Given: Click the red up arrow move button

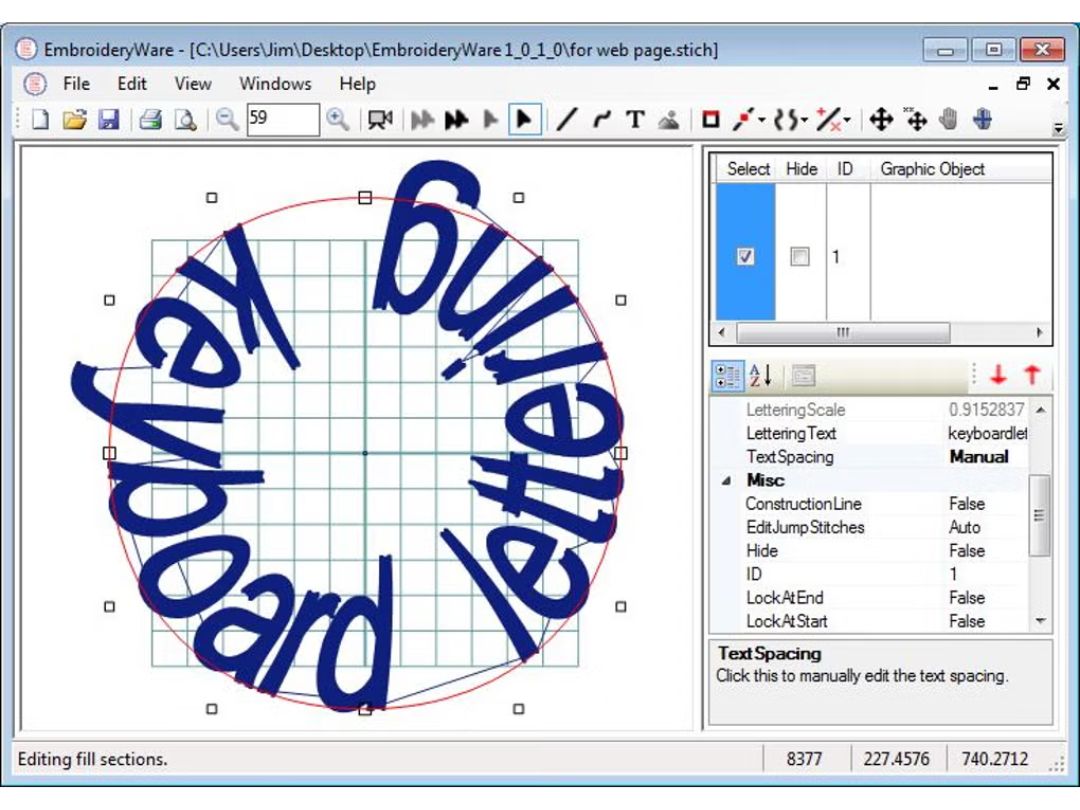Looking at the screenshot, I should (1032, 376).
